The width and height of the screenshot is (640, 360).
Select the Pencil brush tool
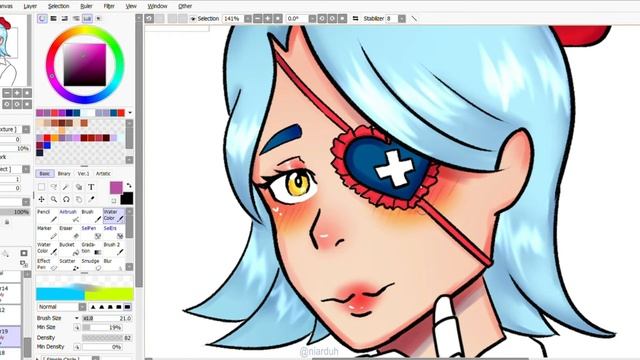[x=47, y=216]
